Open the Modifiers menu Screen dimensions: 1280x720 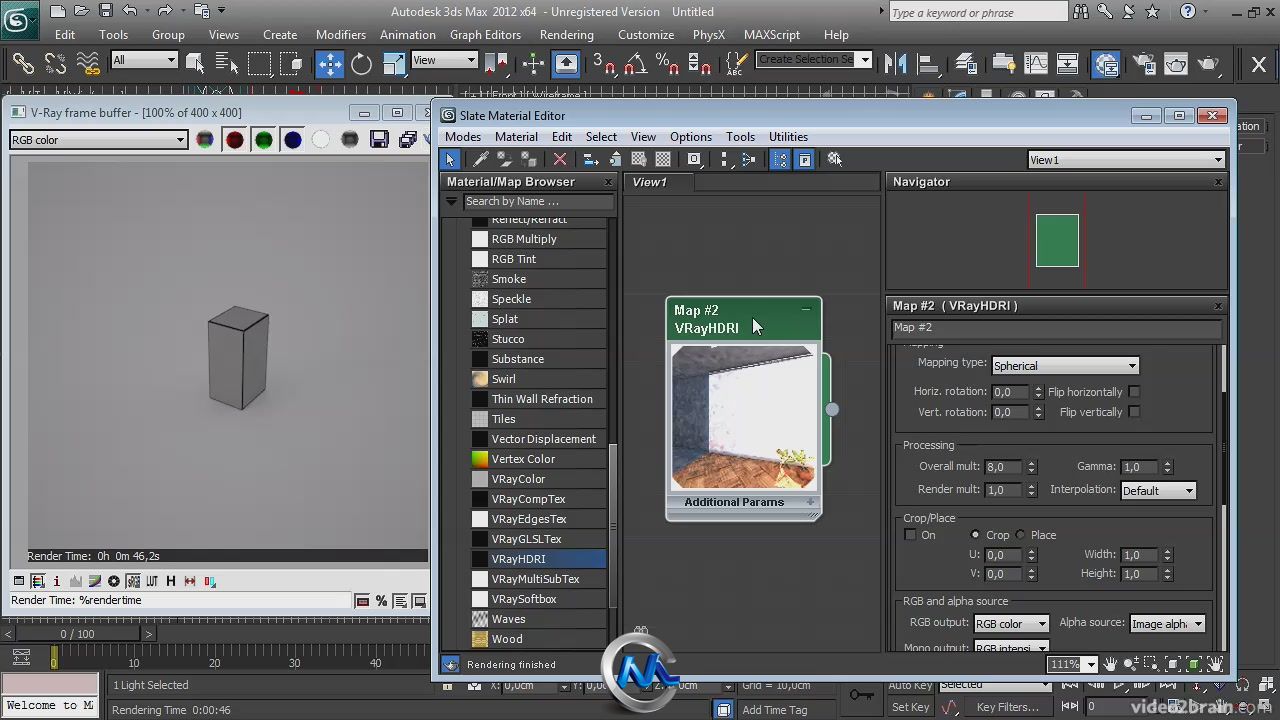(x=341, y=35)
